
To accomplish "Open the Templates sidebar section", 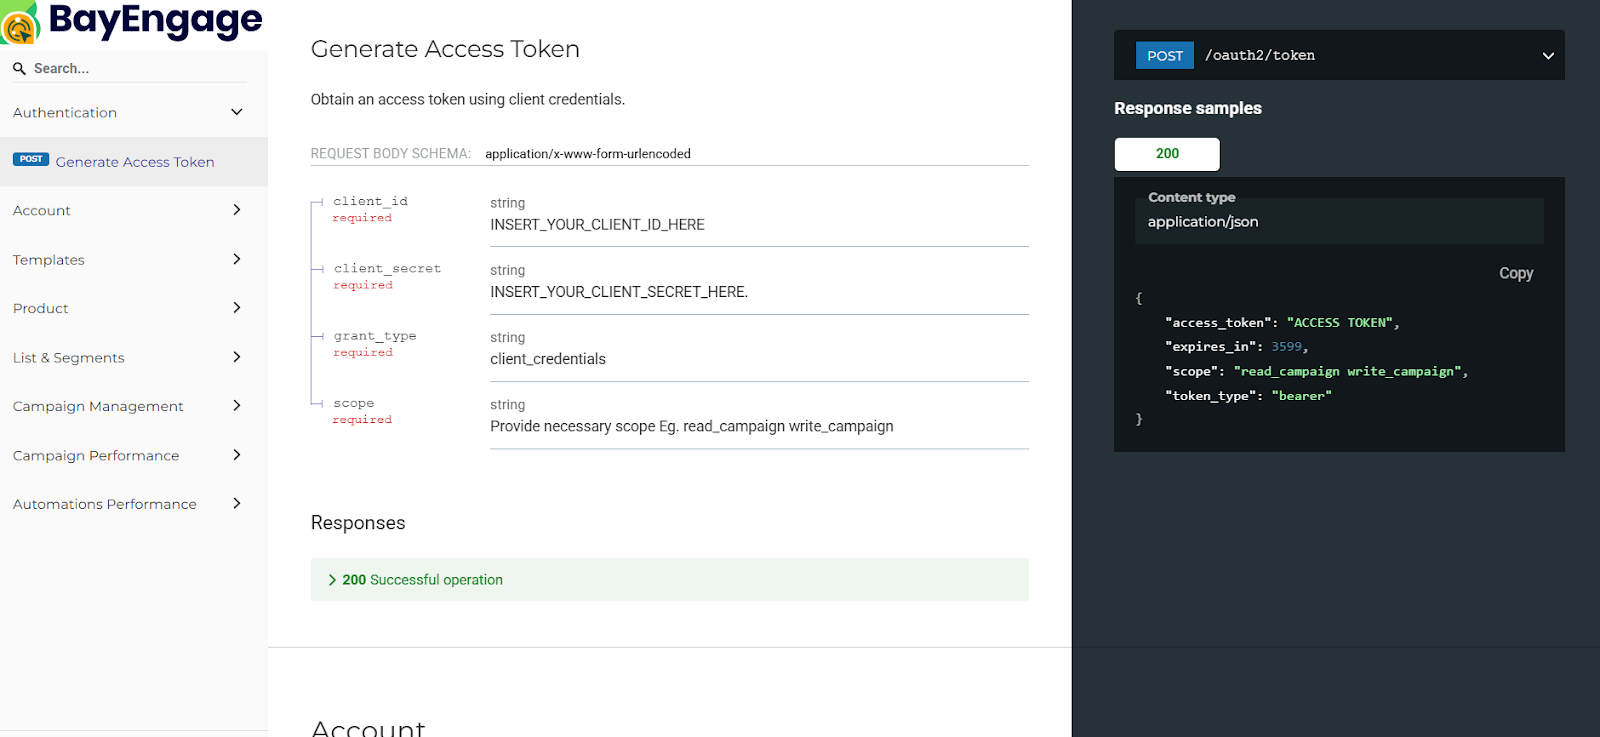I will [49, 260].
